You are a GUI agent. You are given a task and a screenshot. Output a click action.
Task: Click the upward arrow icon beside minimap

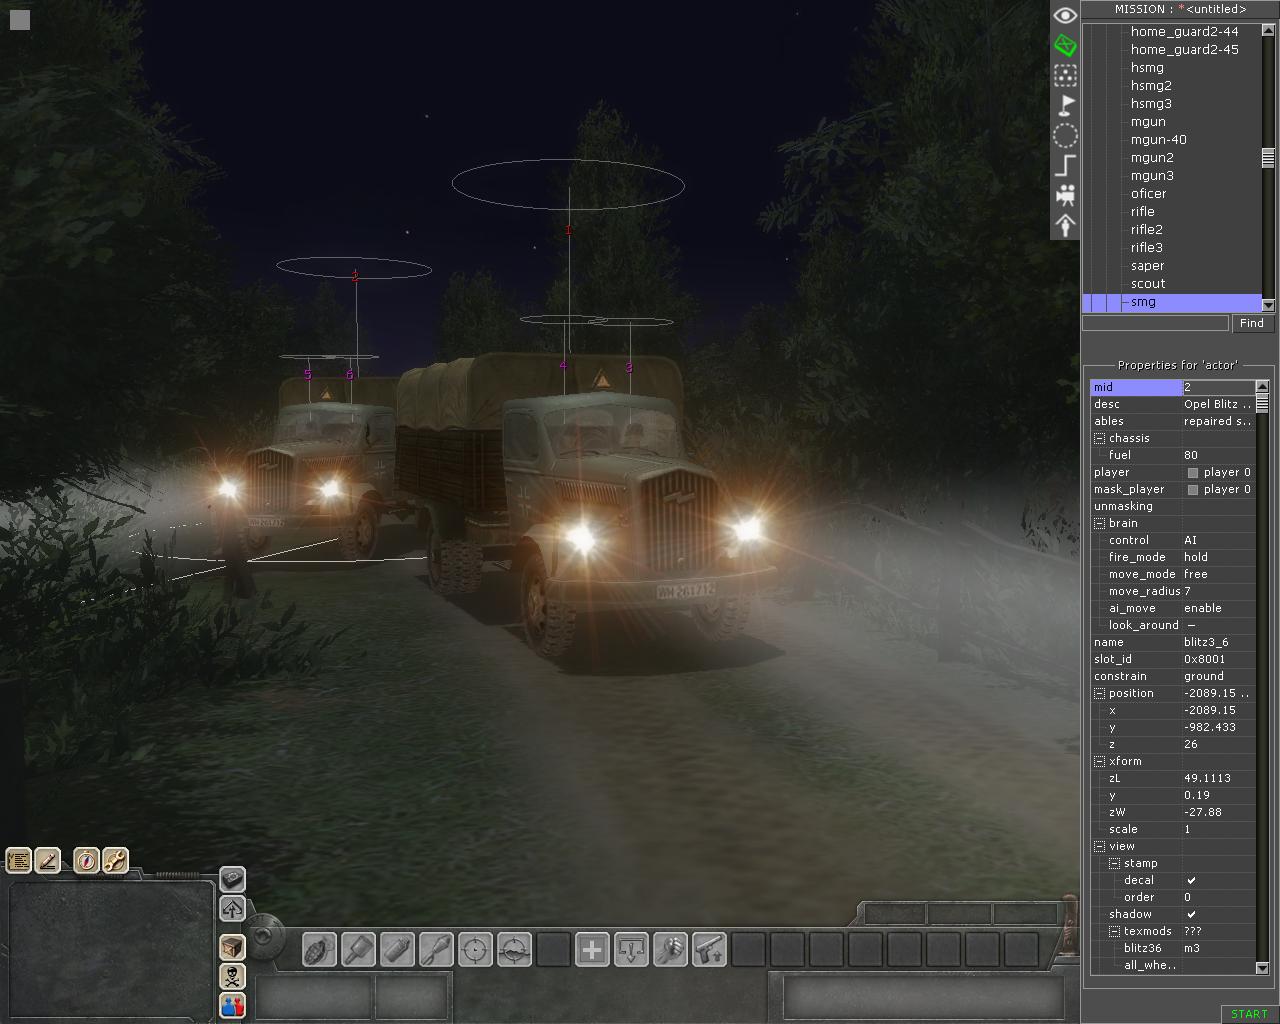click(x=232, y=908)
